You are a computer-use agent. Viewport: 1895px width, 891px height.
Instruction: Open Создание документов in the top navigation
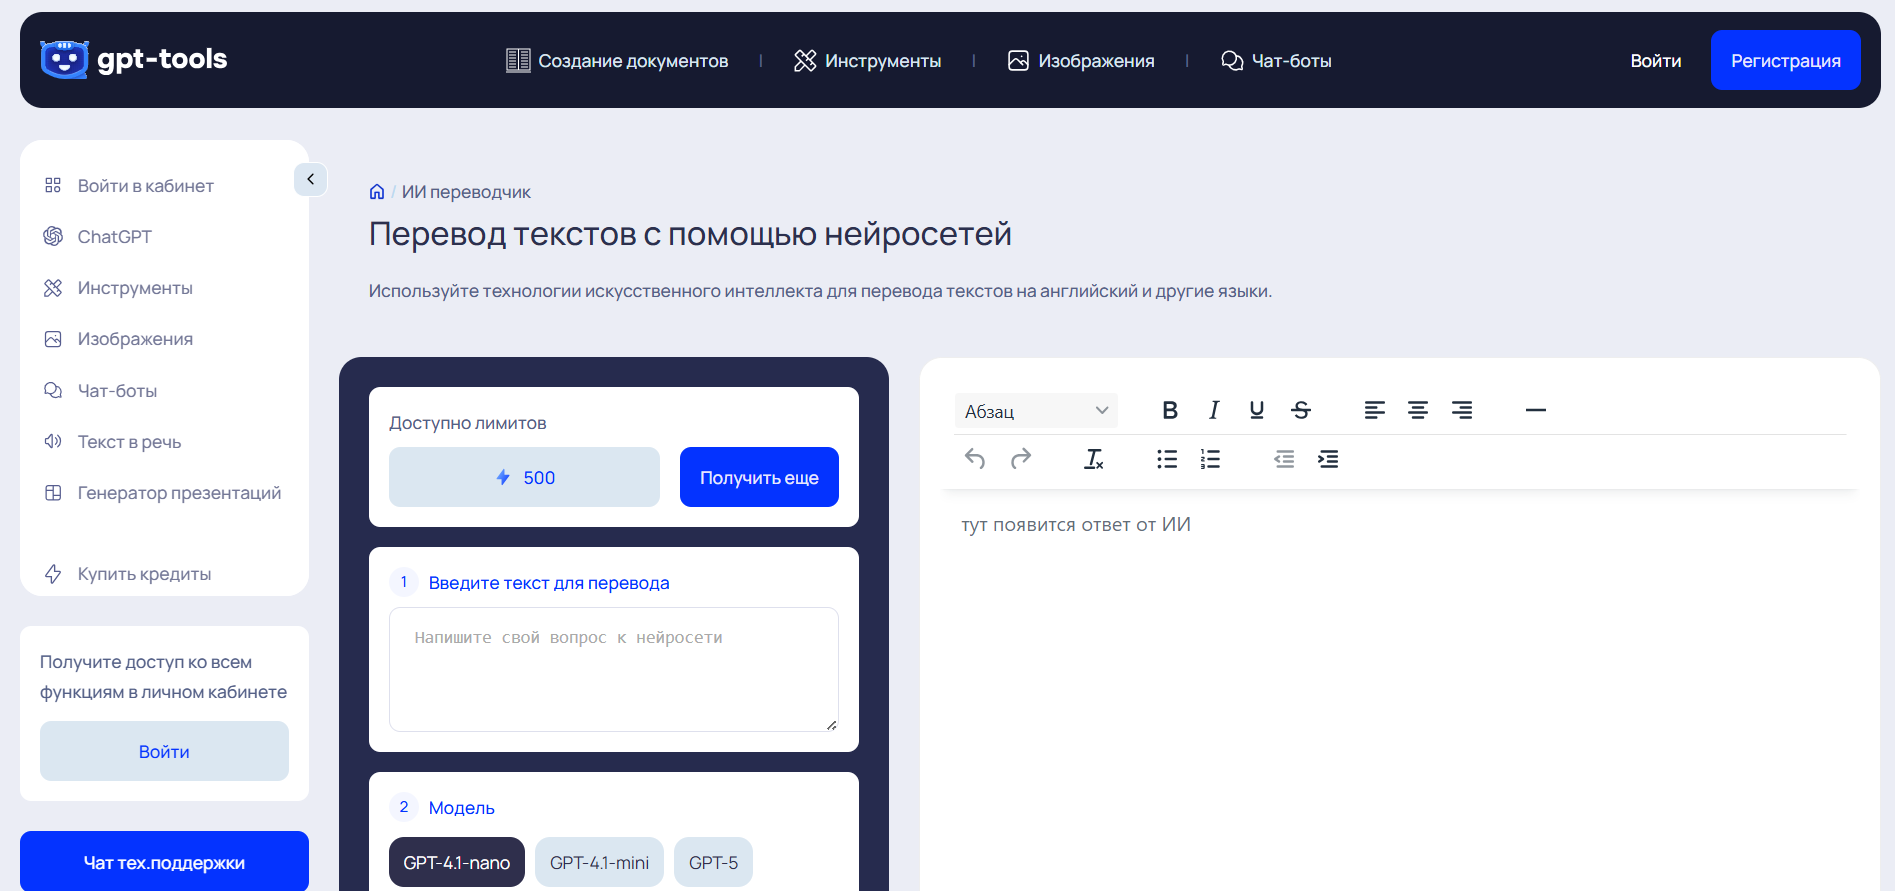(617, 61)
